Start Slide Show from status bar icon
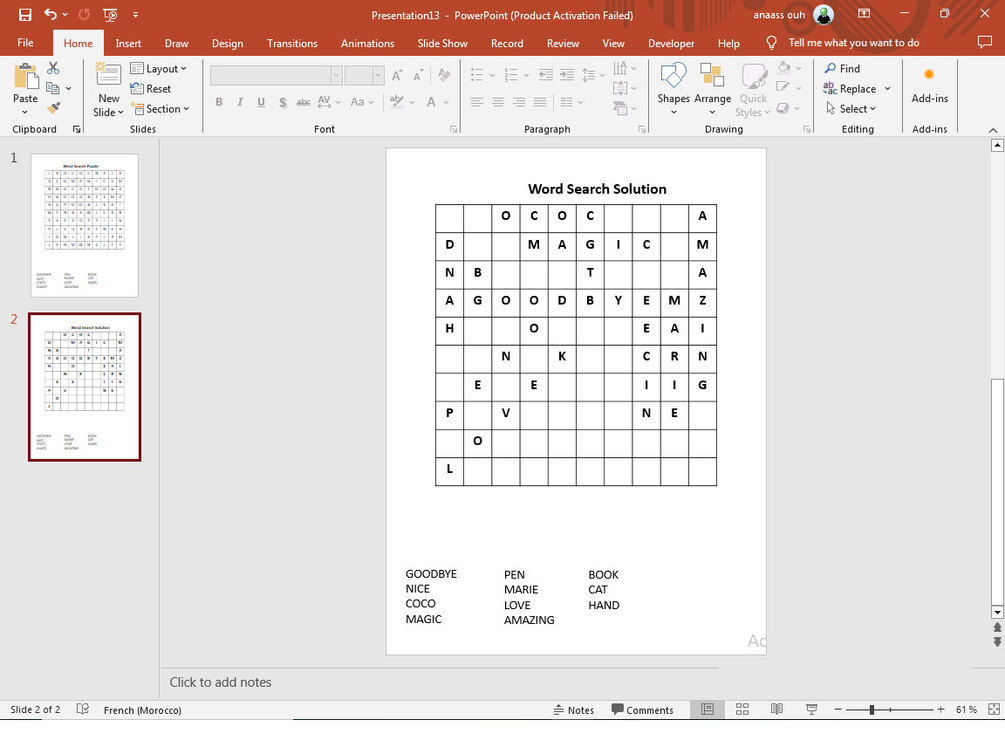The width and height of the screenshot is (1005, 754). [811, 709]
